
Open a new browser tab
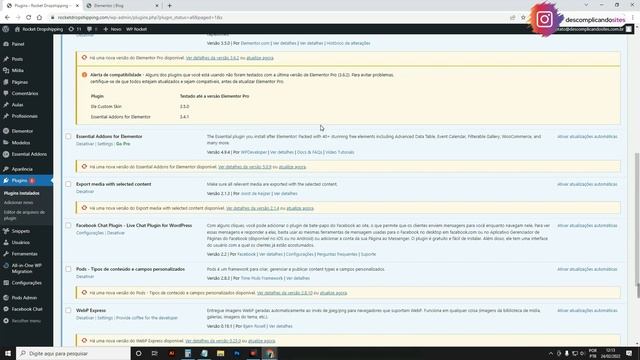(169, 6)
